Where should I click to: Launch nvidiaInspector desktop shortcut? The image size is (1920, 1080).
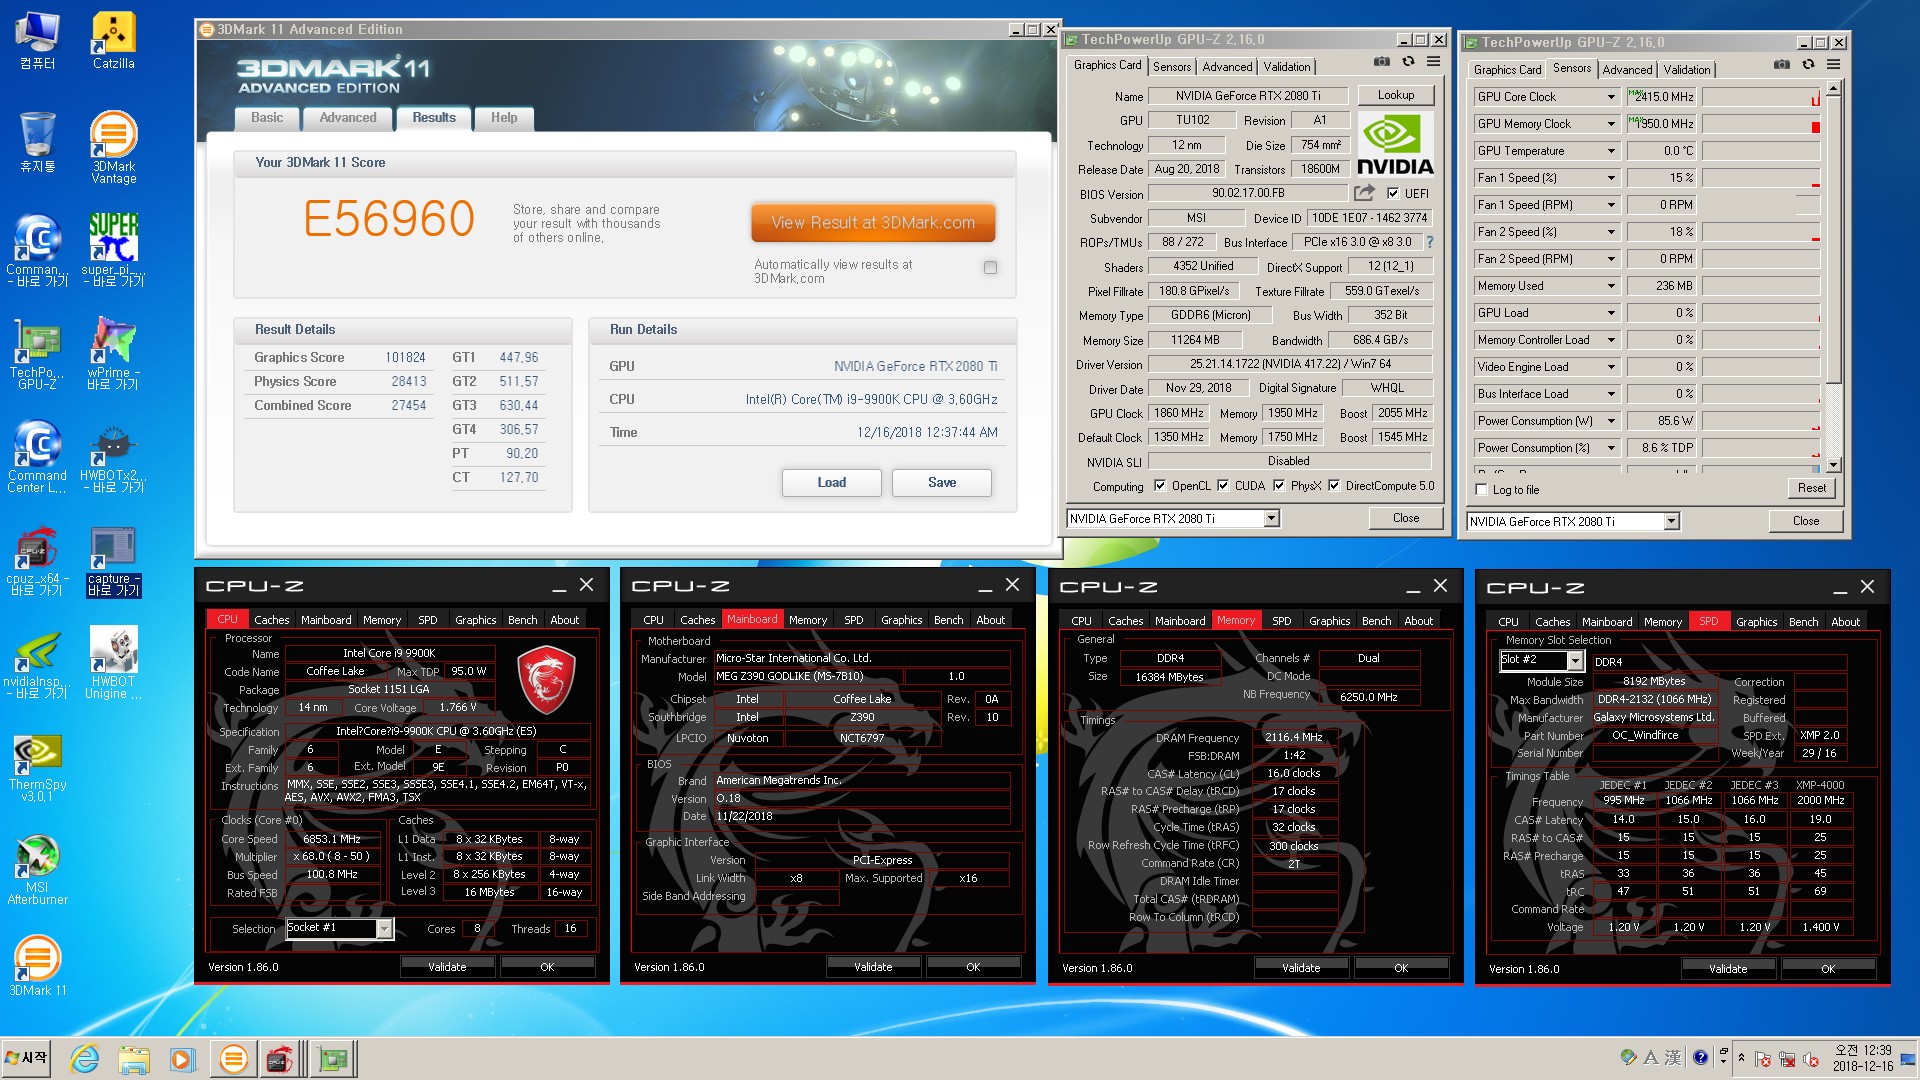pos(37,664)
